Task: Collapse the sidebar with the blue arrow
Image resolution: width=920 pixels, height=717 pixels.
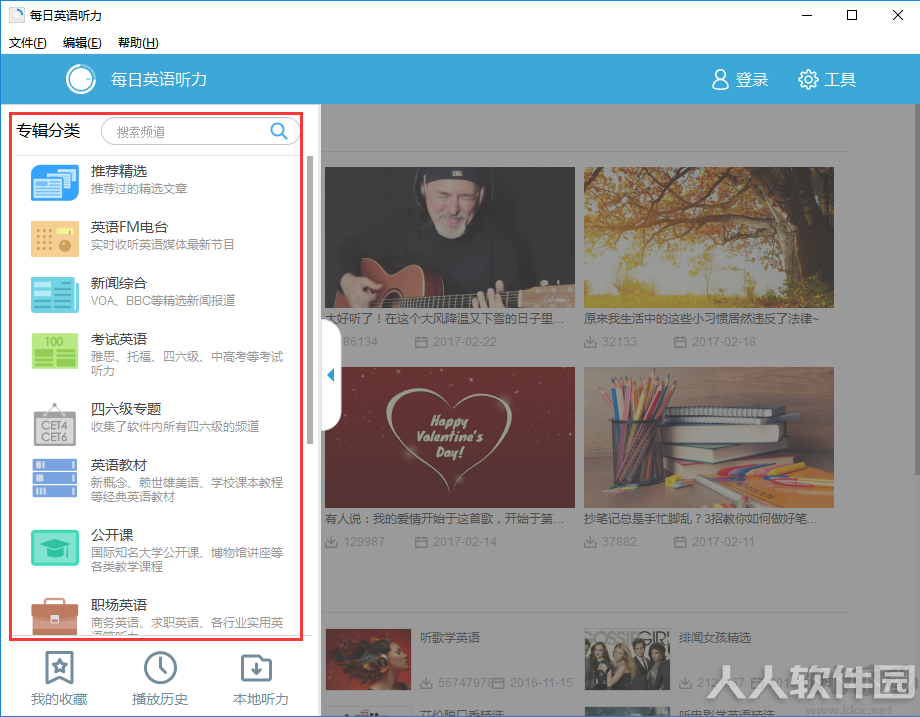Action: click(331, 375)
